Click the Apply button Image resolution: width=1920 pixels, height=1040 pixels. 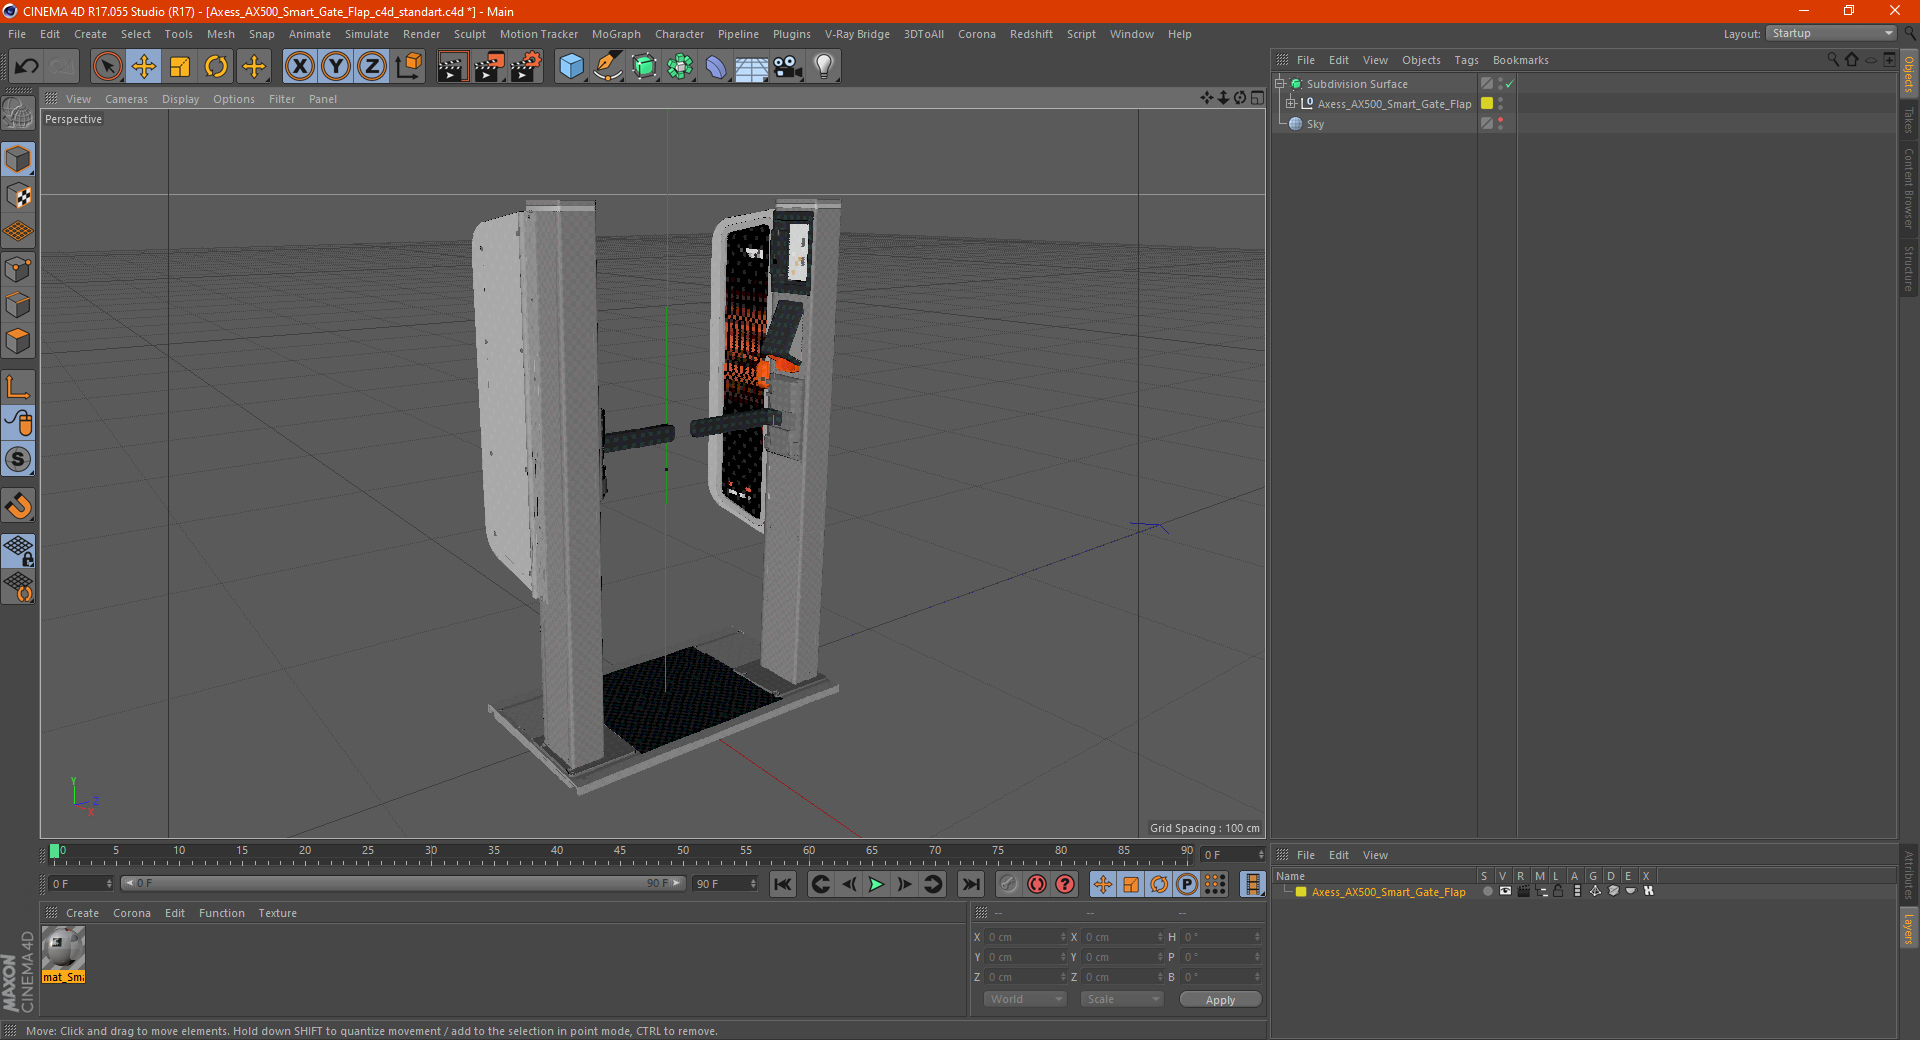point(1220,1000)
